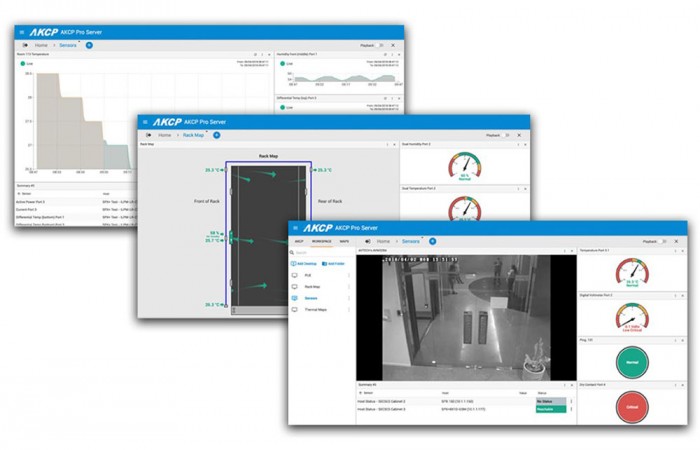Screen dimensions: 700x450
Task: Switch to the WORKSPACE tab
Action: coord(322,241)
